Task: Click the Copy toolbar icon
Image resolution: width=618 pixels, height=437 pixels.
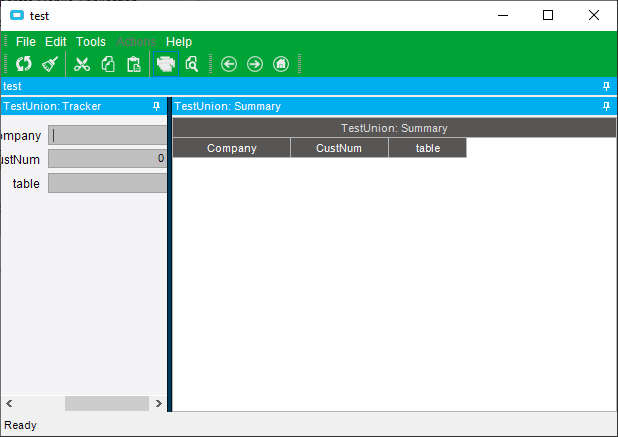Action: [x=108, y=64]
